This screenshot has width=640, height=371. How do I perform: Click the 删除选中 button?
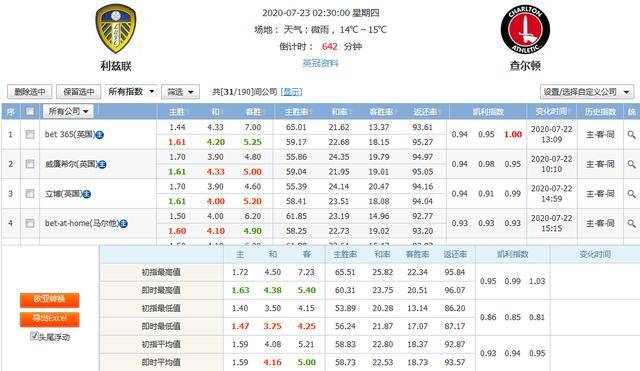pos(29,92)
